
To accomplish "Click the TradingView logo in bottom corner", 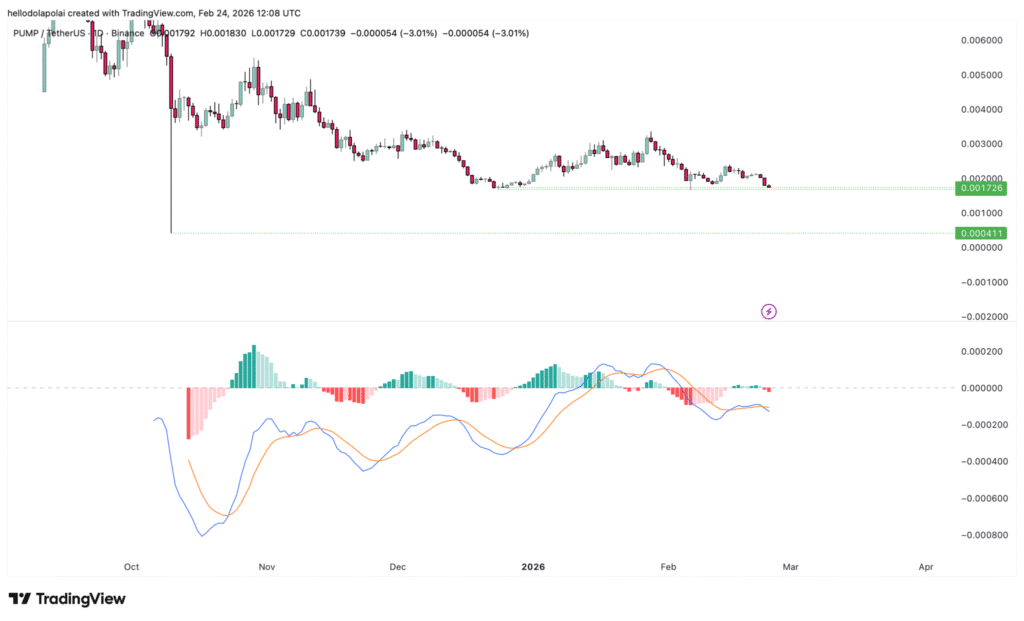I will [x=65, y=598].
